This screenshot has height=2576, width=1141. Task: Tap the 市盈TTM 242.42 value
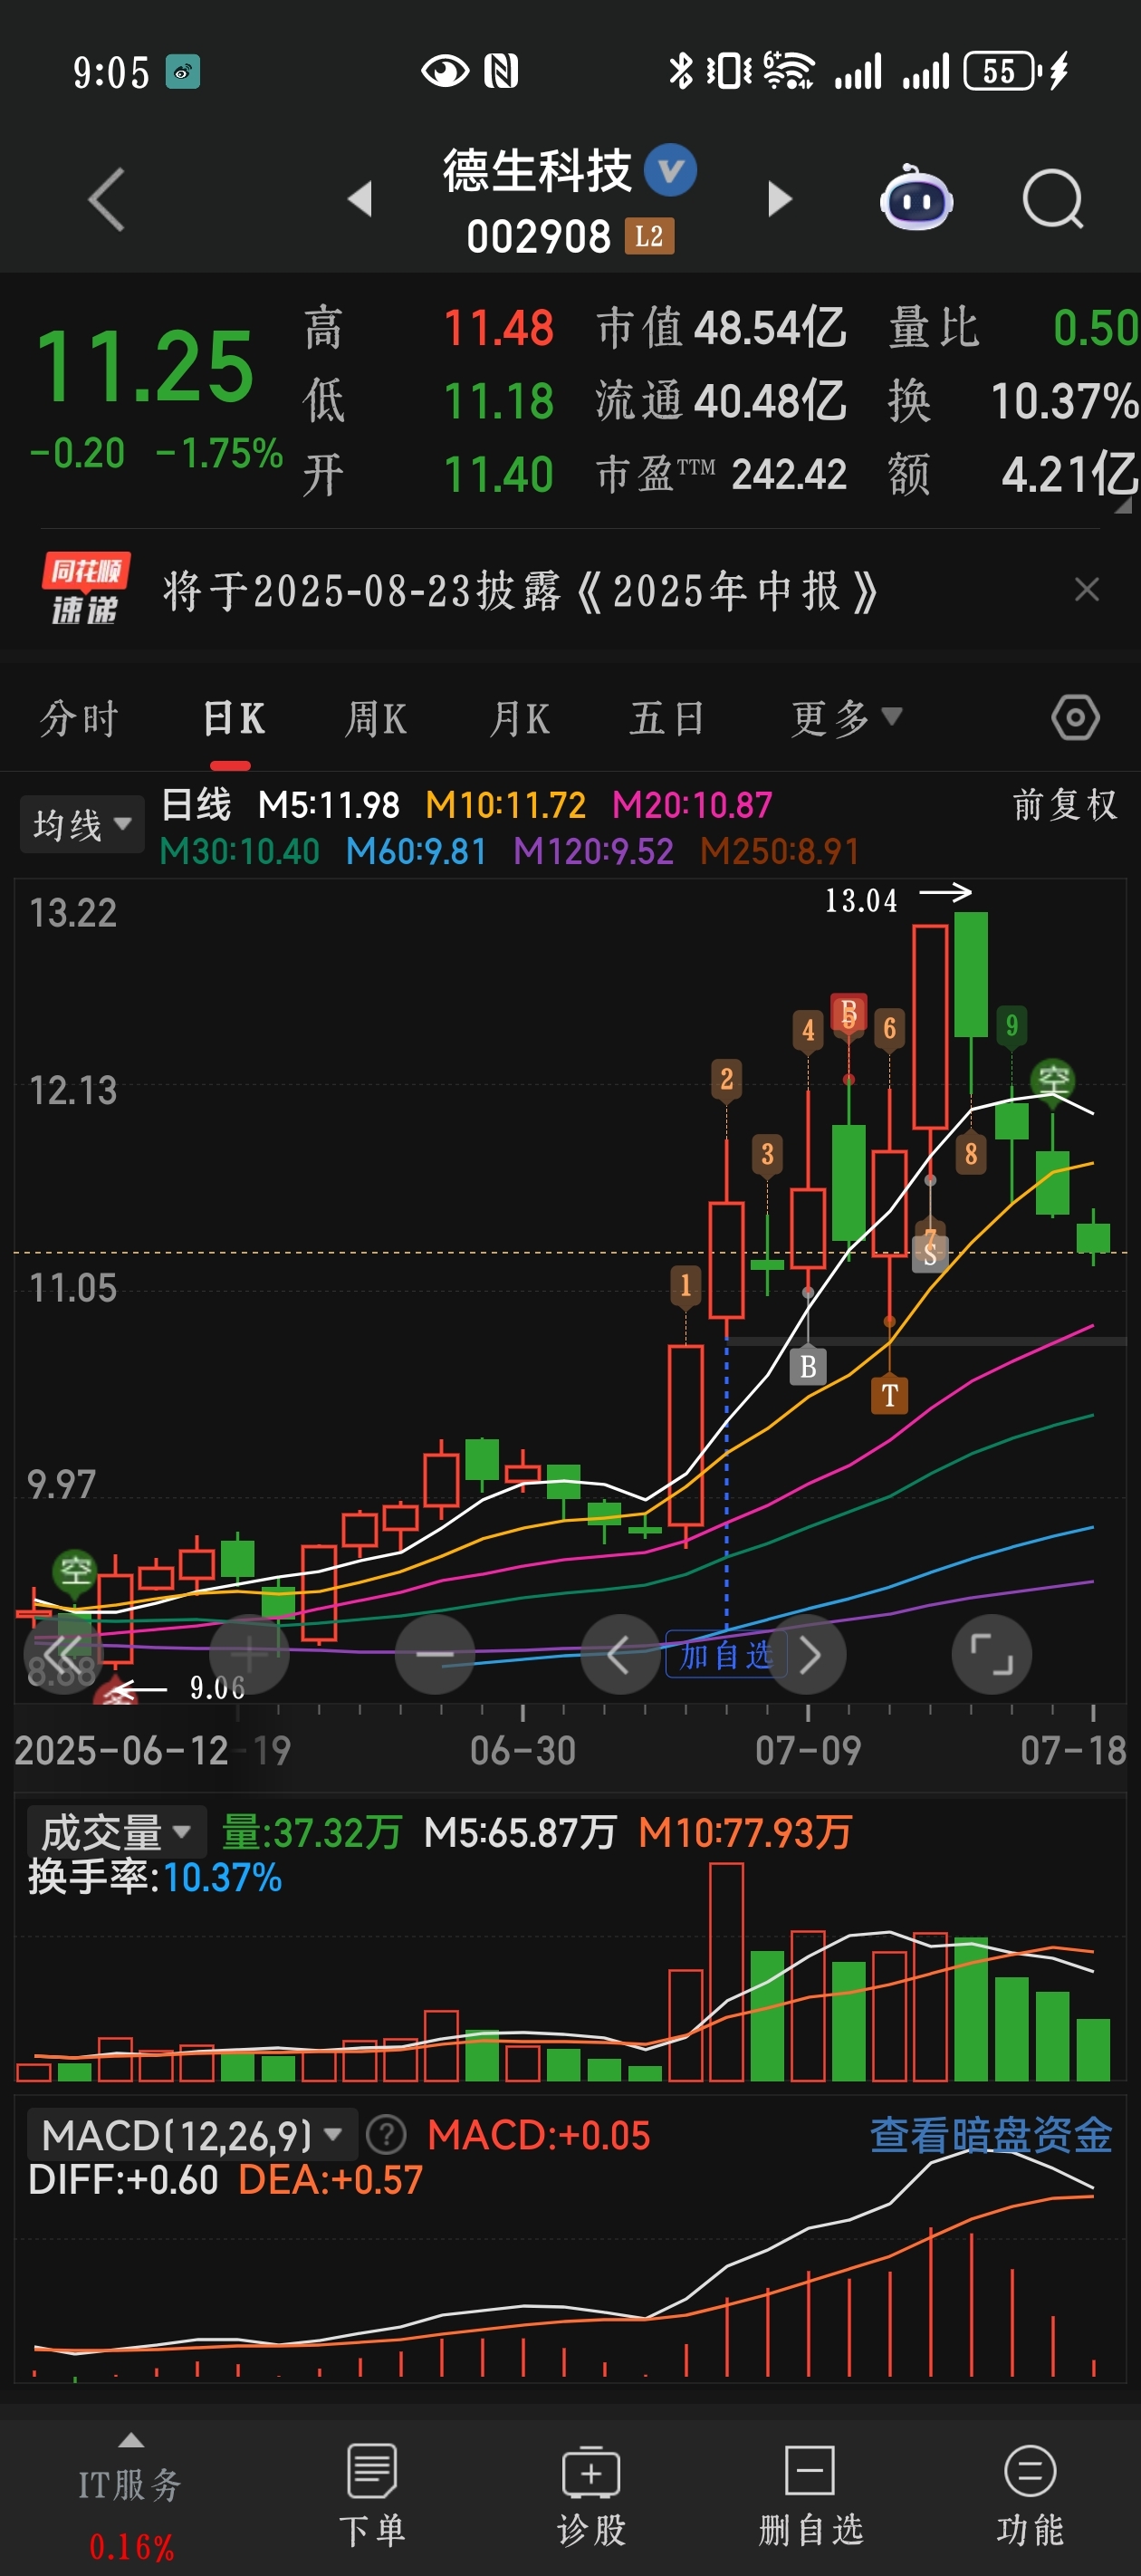pyautogui.click(x=721, y=474)
